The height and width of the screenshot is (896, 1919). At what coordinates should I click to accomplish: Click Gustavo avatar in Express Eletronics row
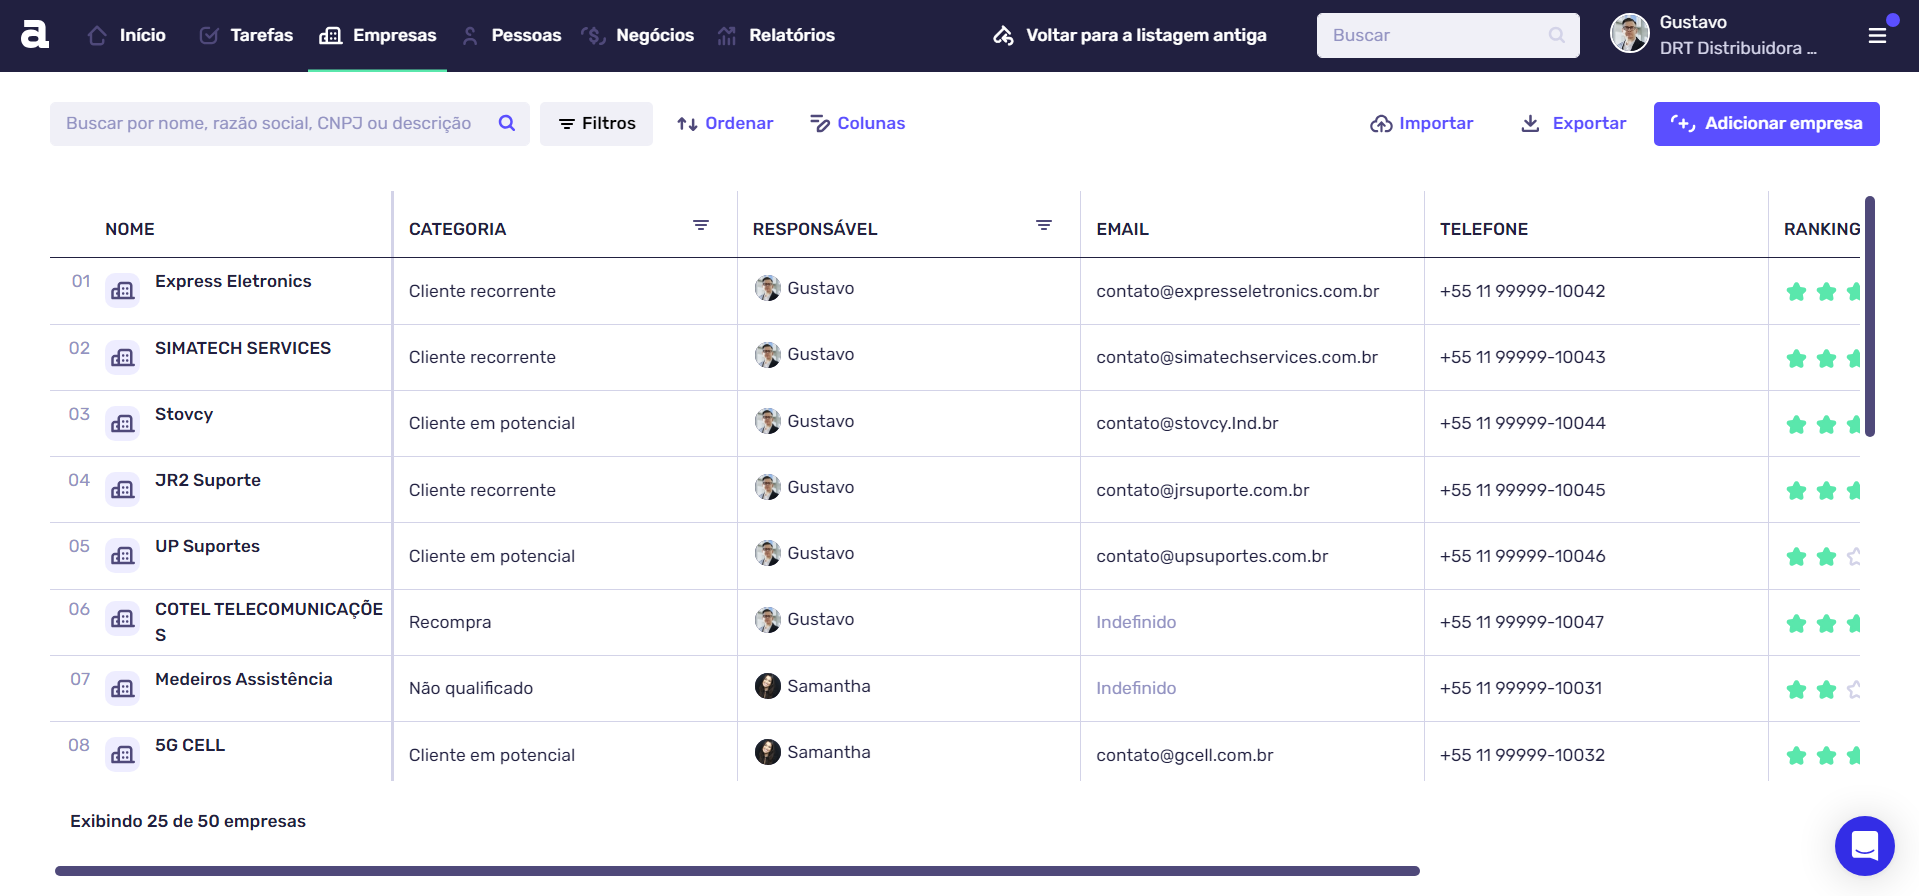coord(767,288)
